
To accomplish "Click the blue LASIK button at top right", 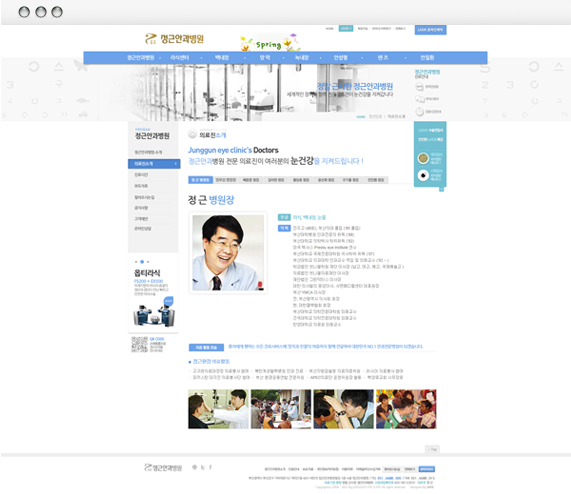I will 430,30.
